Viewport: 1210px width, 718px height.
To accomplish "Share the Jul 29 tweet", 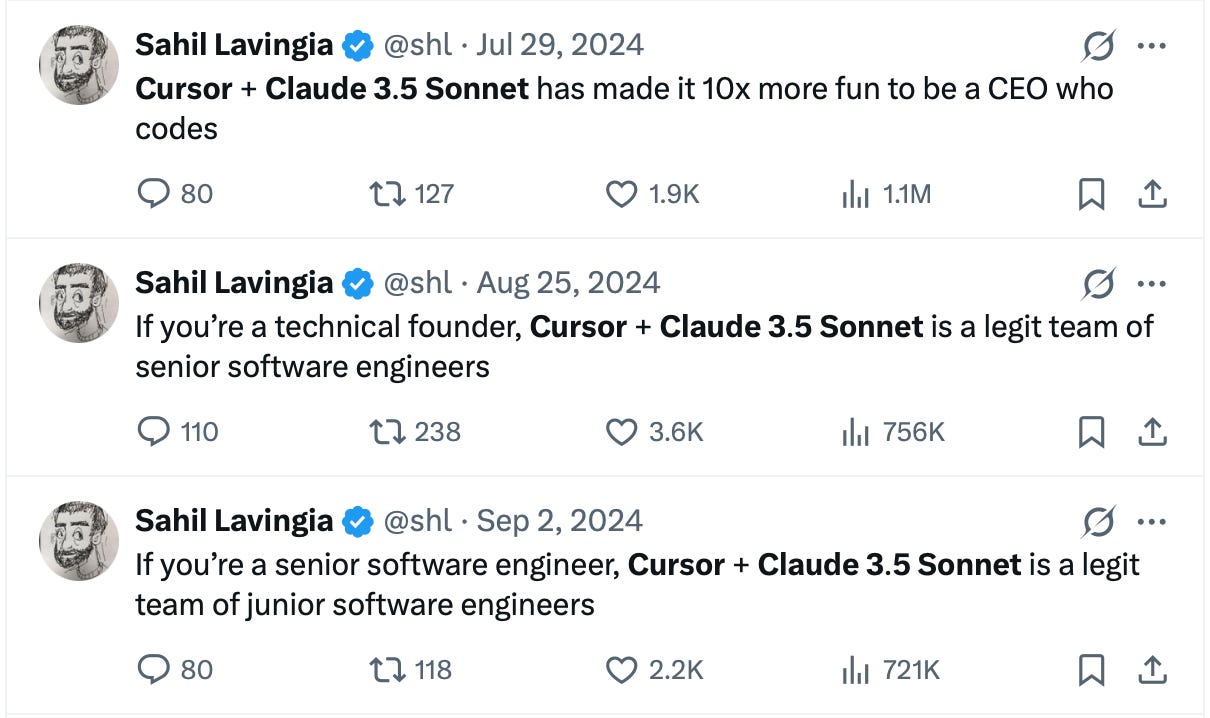I will pyautogui.click(x=1152, y=193).
